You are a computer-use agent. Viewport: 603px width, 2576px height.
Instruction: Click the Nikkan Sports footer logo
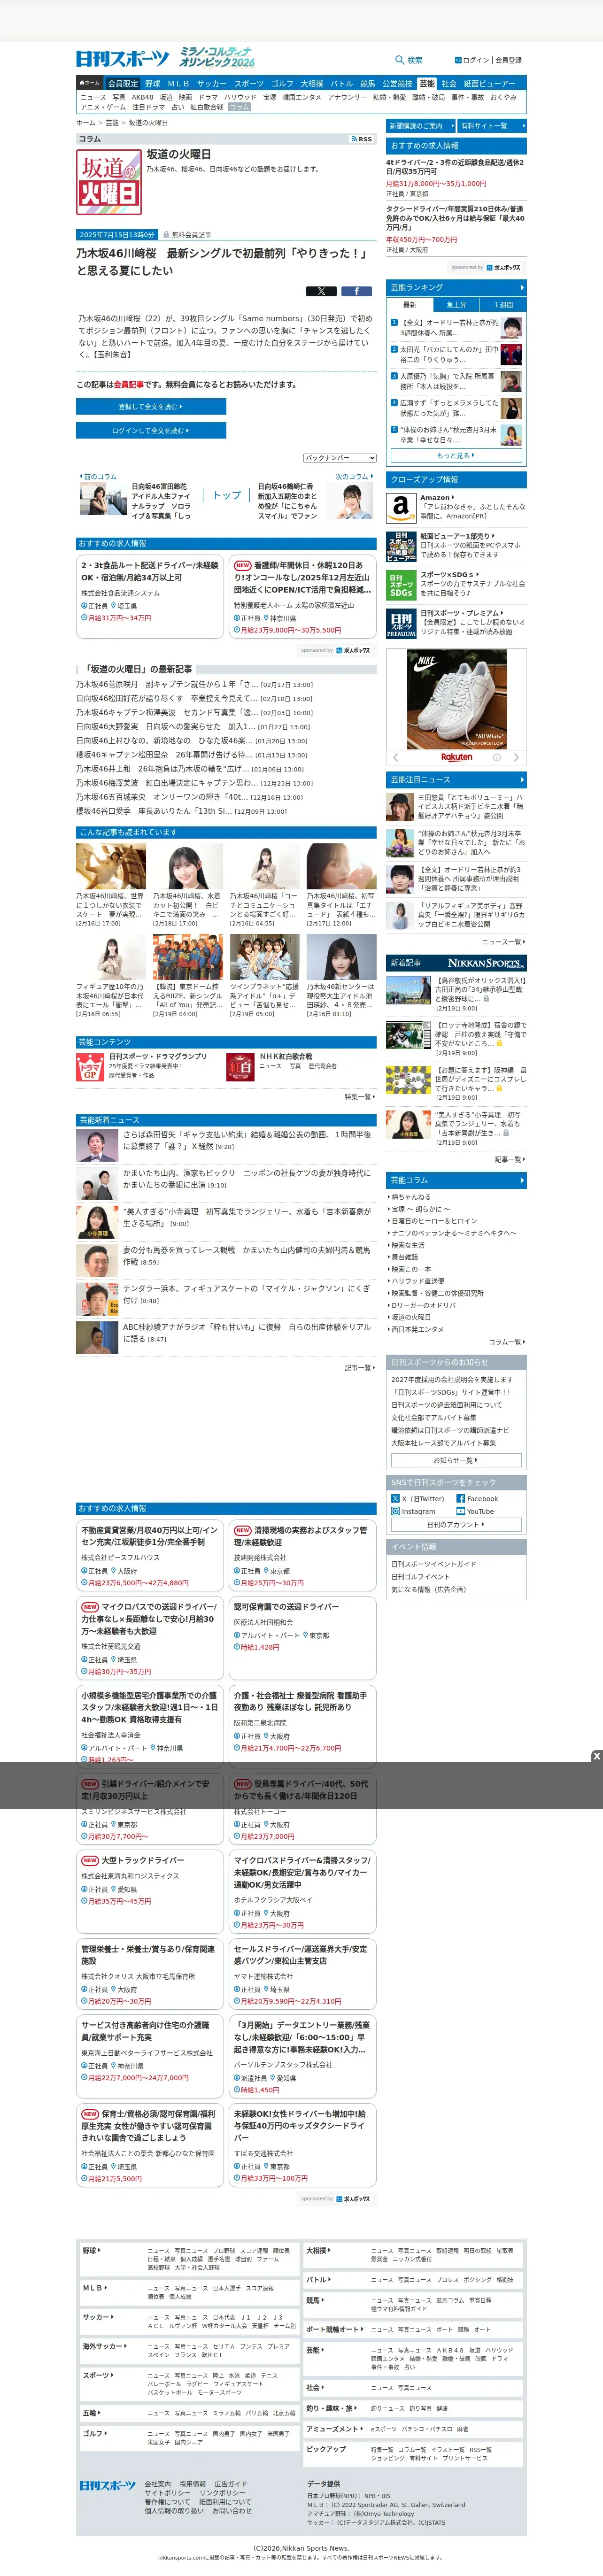click(108, 2485)
